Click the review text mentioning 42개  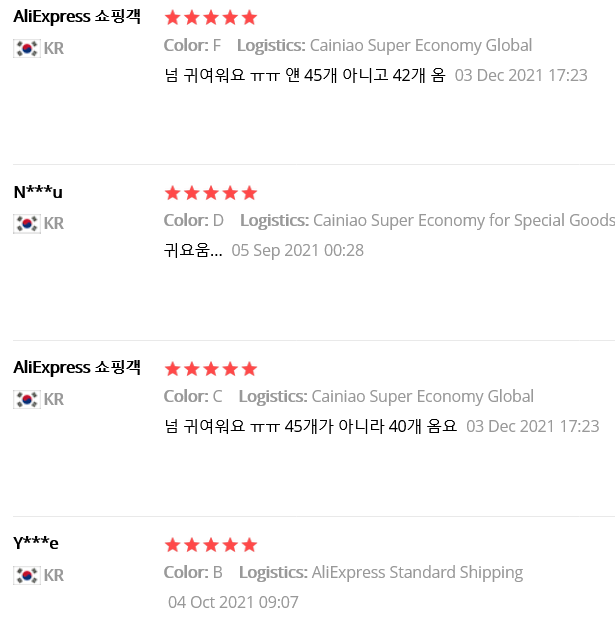click(305, 76)
